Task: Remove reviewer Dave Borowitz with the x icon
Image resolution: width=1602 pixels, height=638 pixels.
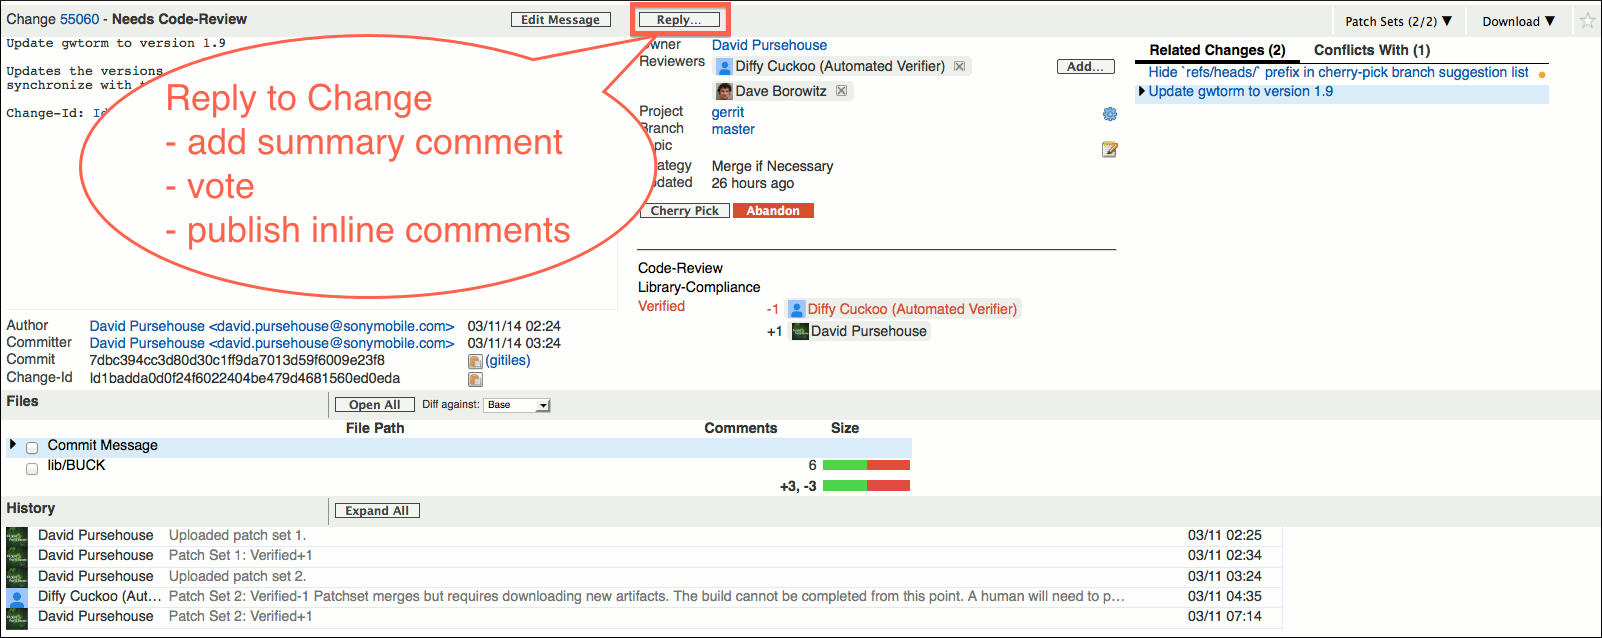Action: click(x=841, y=91)
